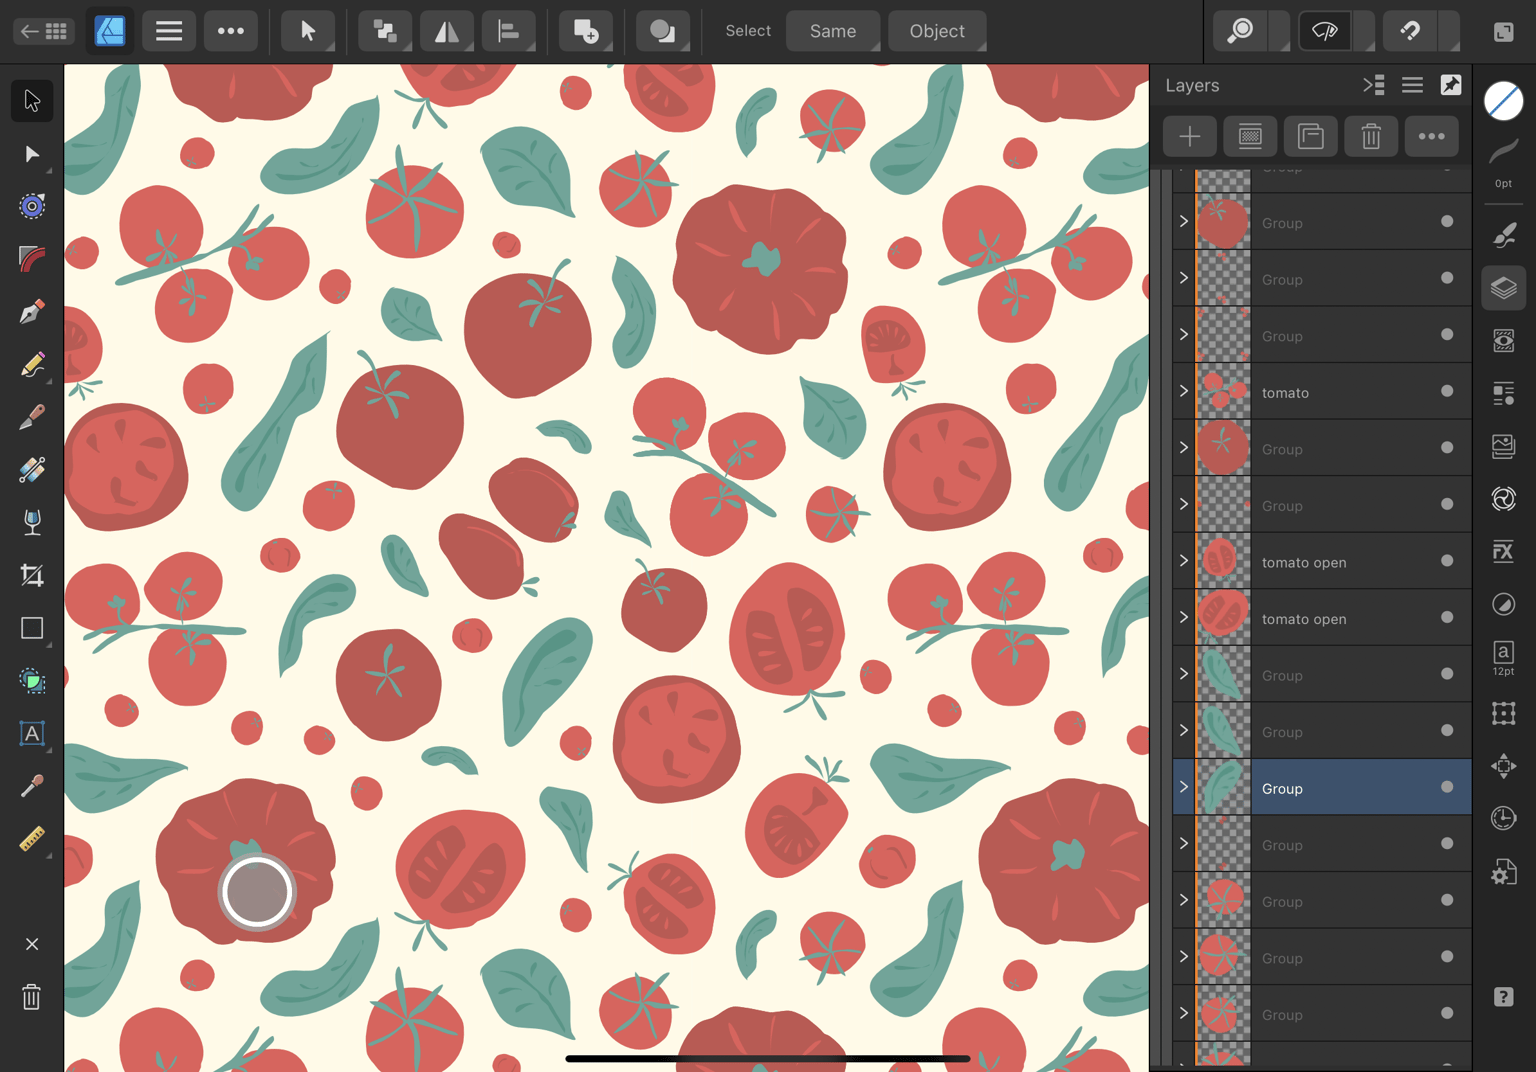This screenshot has height=1072, width=1536.
Task: Open the help question mark
Action: (x=1504, y=997)
